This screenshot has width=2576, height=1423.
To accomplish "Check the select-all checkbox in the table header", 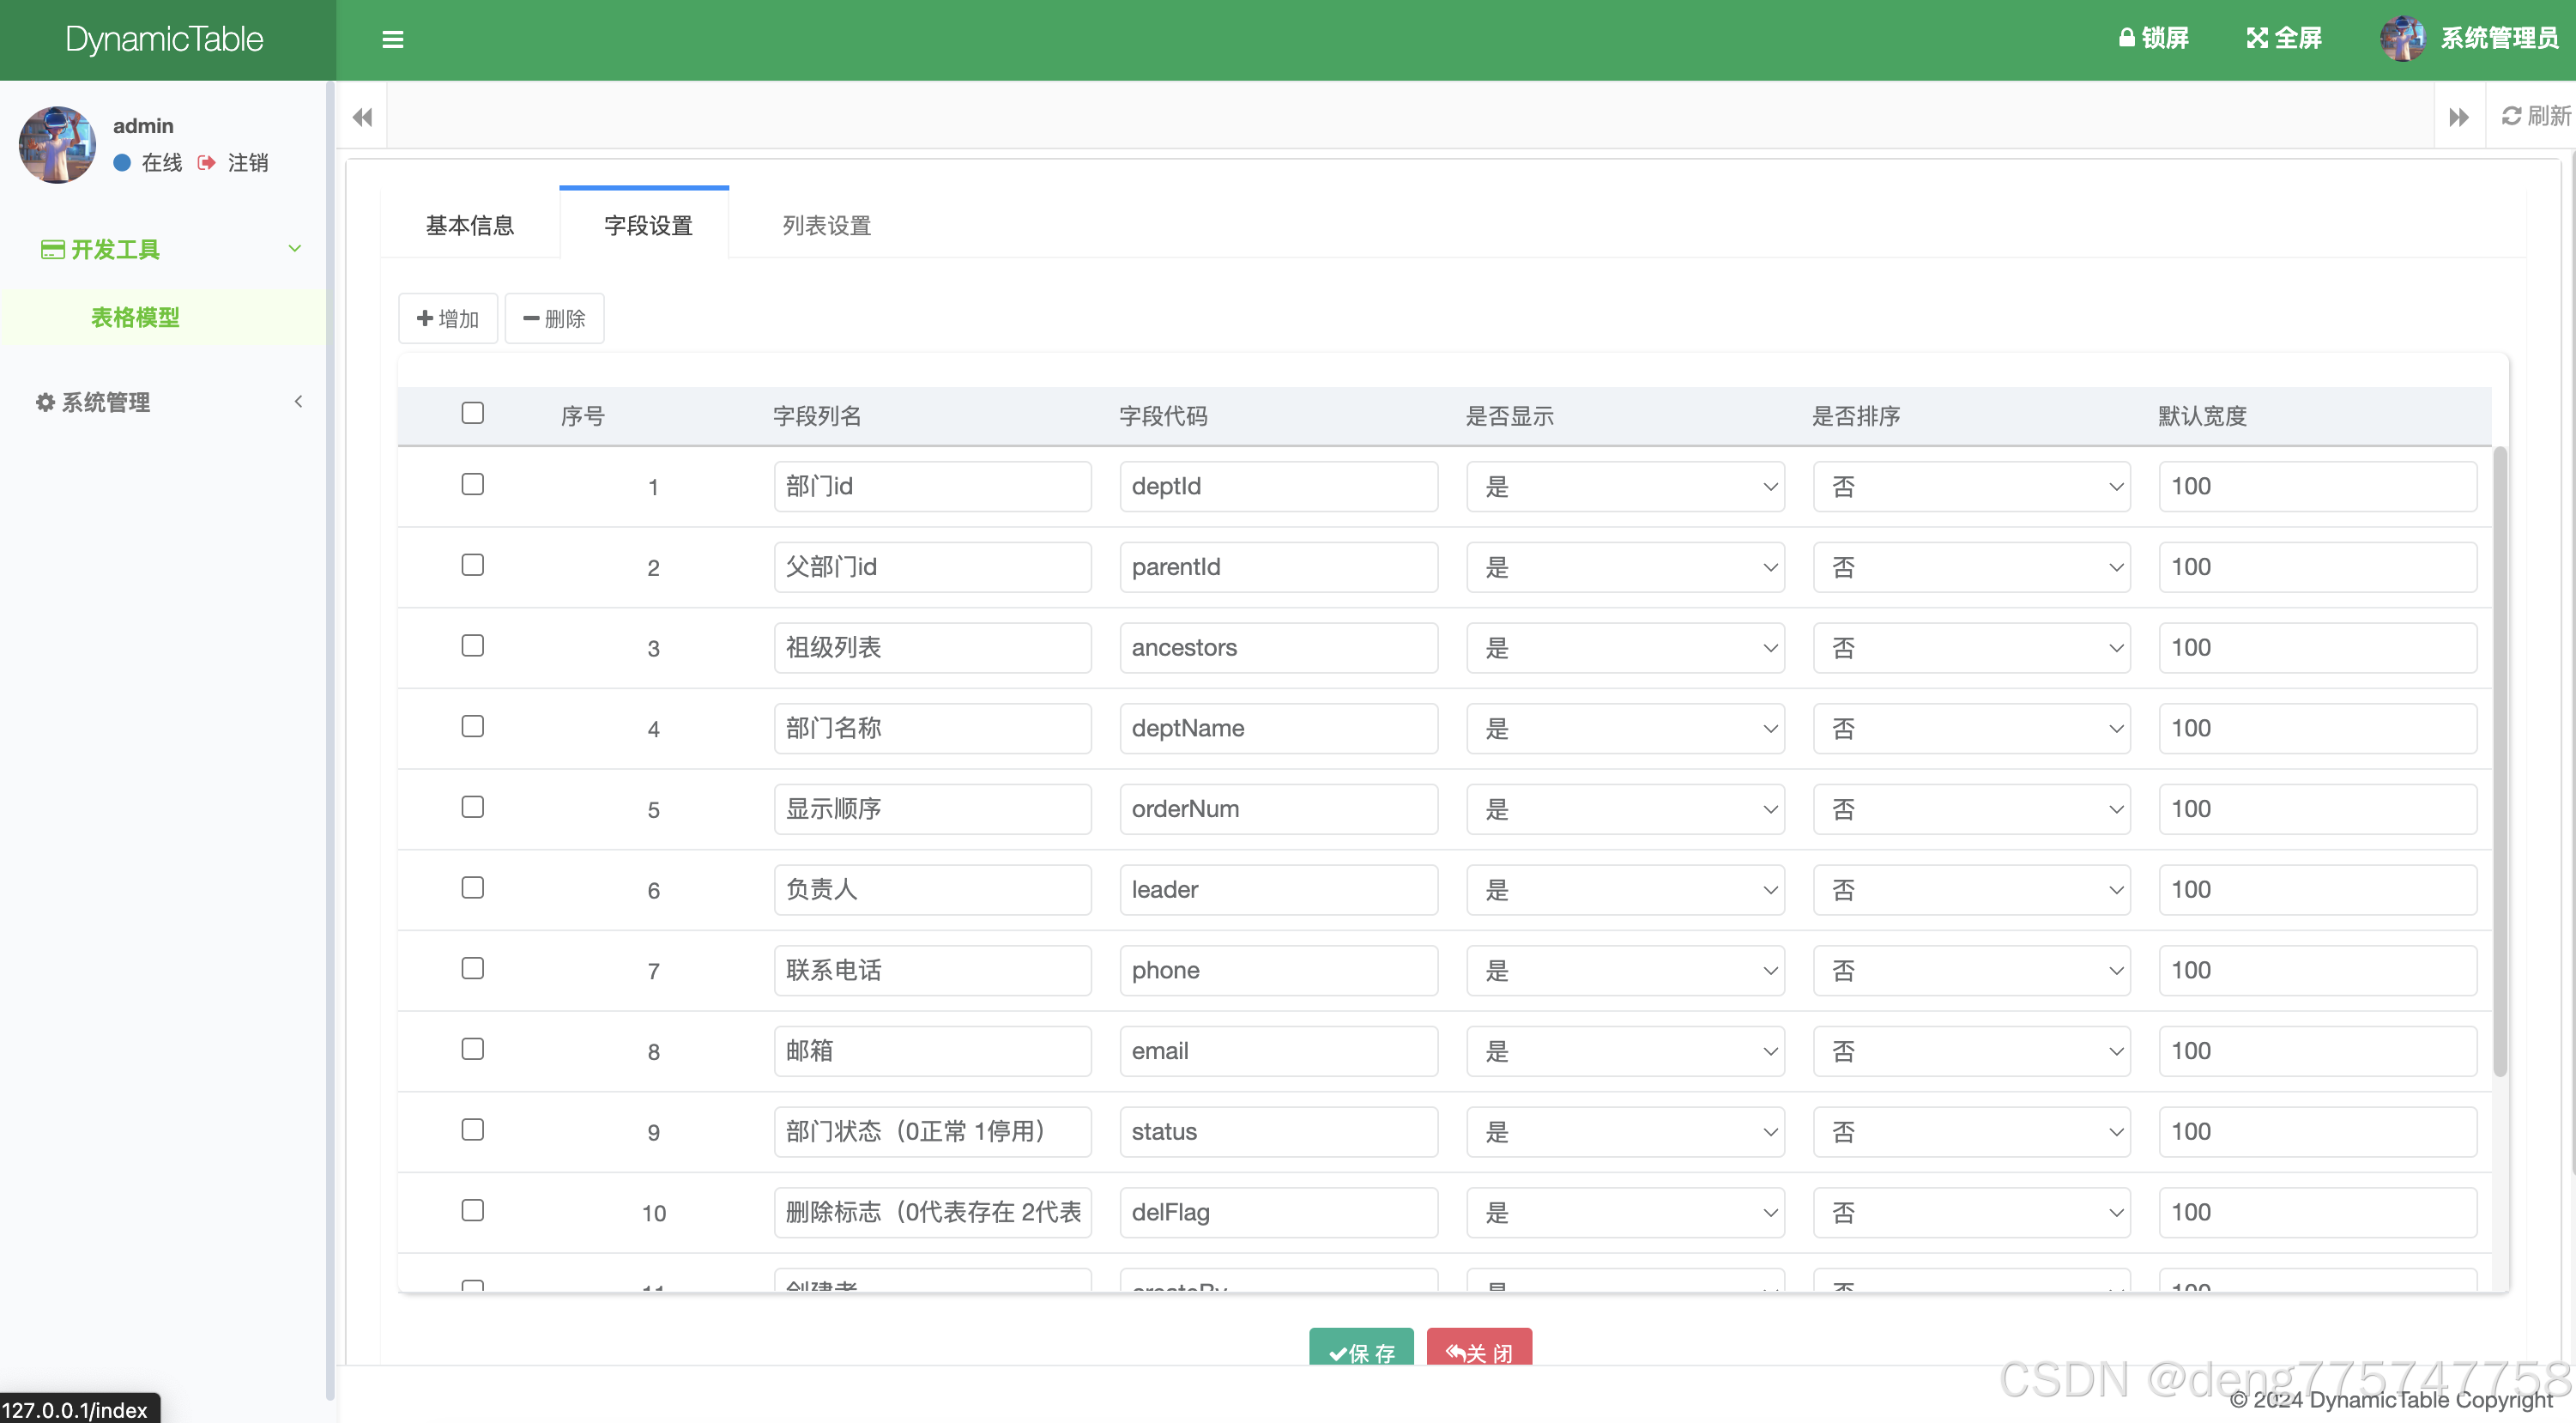I will pos(472,413).
